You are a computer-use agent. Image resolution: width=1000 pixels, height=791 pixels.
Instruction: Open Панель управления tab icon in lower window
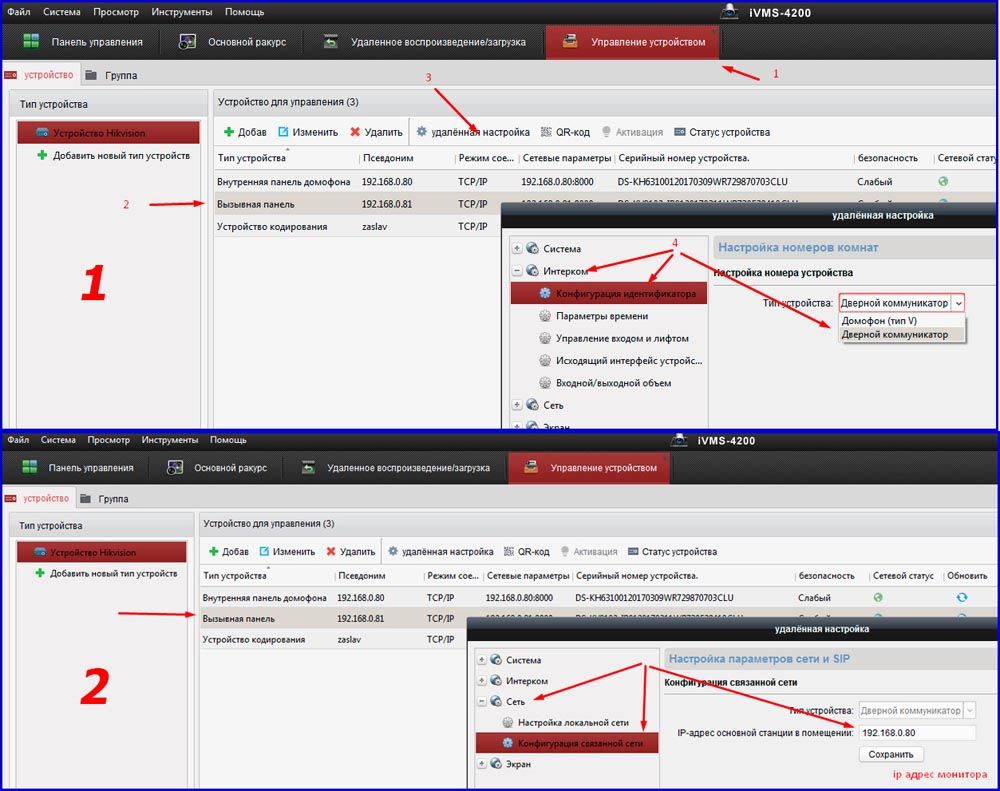pyautogui.click(x=31, y=468)
